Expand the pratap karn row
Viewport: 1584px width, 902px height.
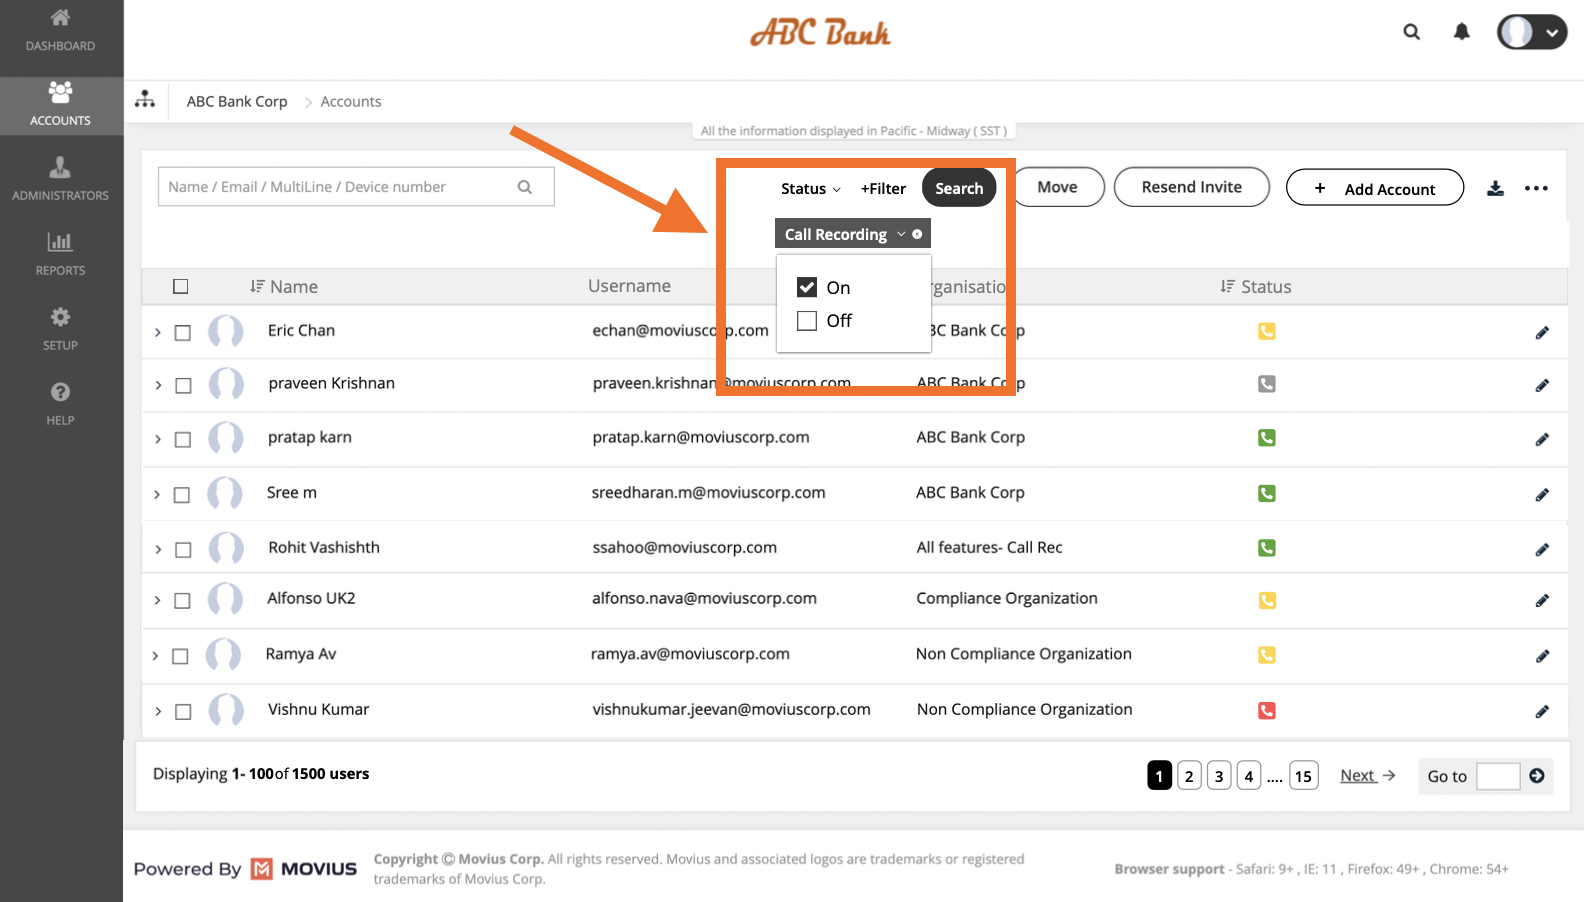click(158, 439)
